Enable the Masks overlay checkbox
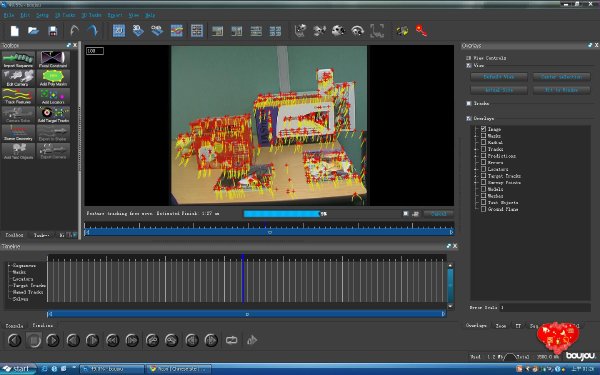The width and height of the screenshot is (600, 375). tap(484, 135)
